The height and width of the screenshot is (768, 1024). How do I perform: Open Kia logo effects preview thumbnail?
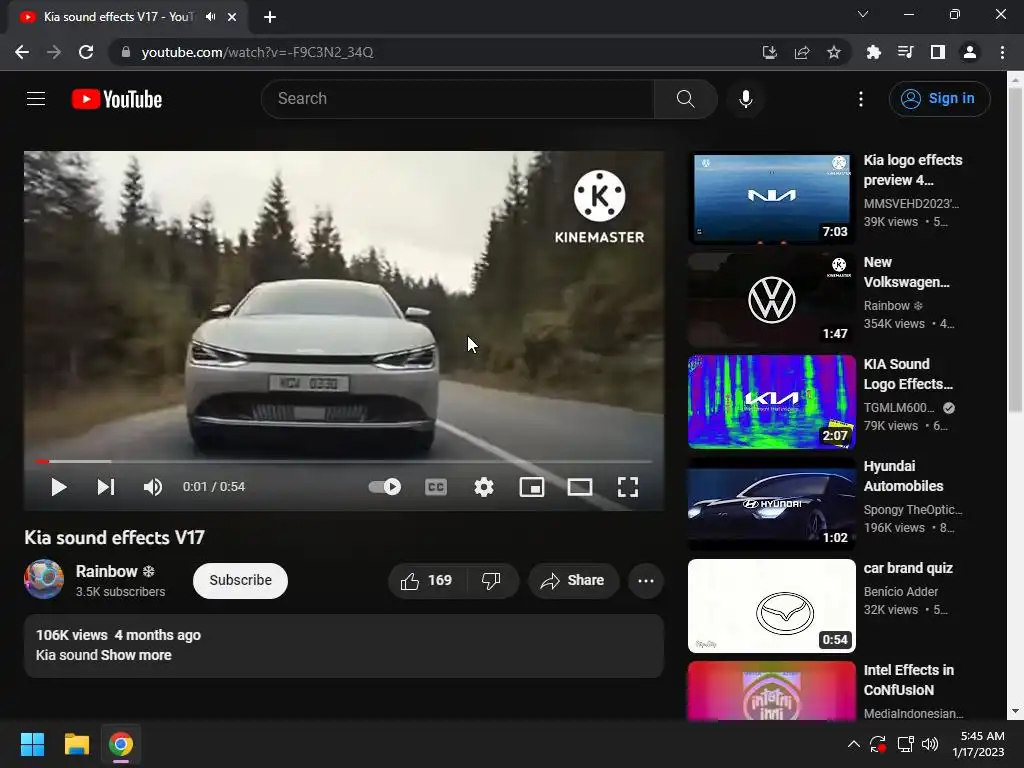coord(771,198)
